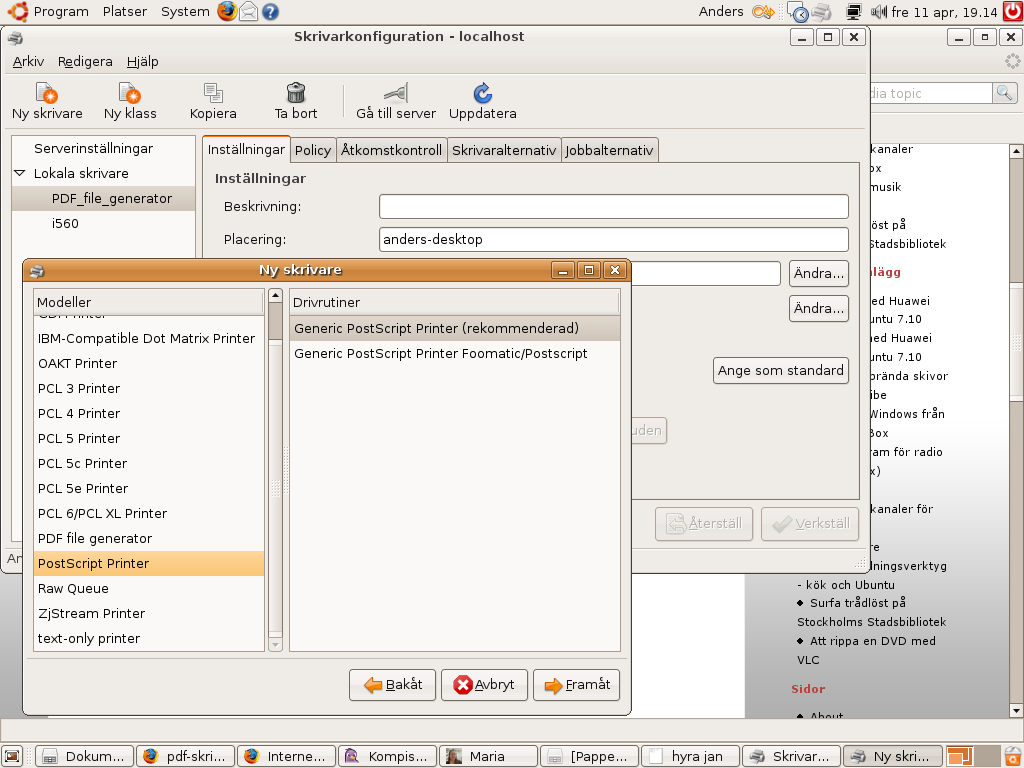Screen dimensions: 1024x768
Task: Select PCL 4 Printer model
Action: 149,413
